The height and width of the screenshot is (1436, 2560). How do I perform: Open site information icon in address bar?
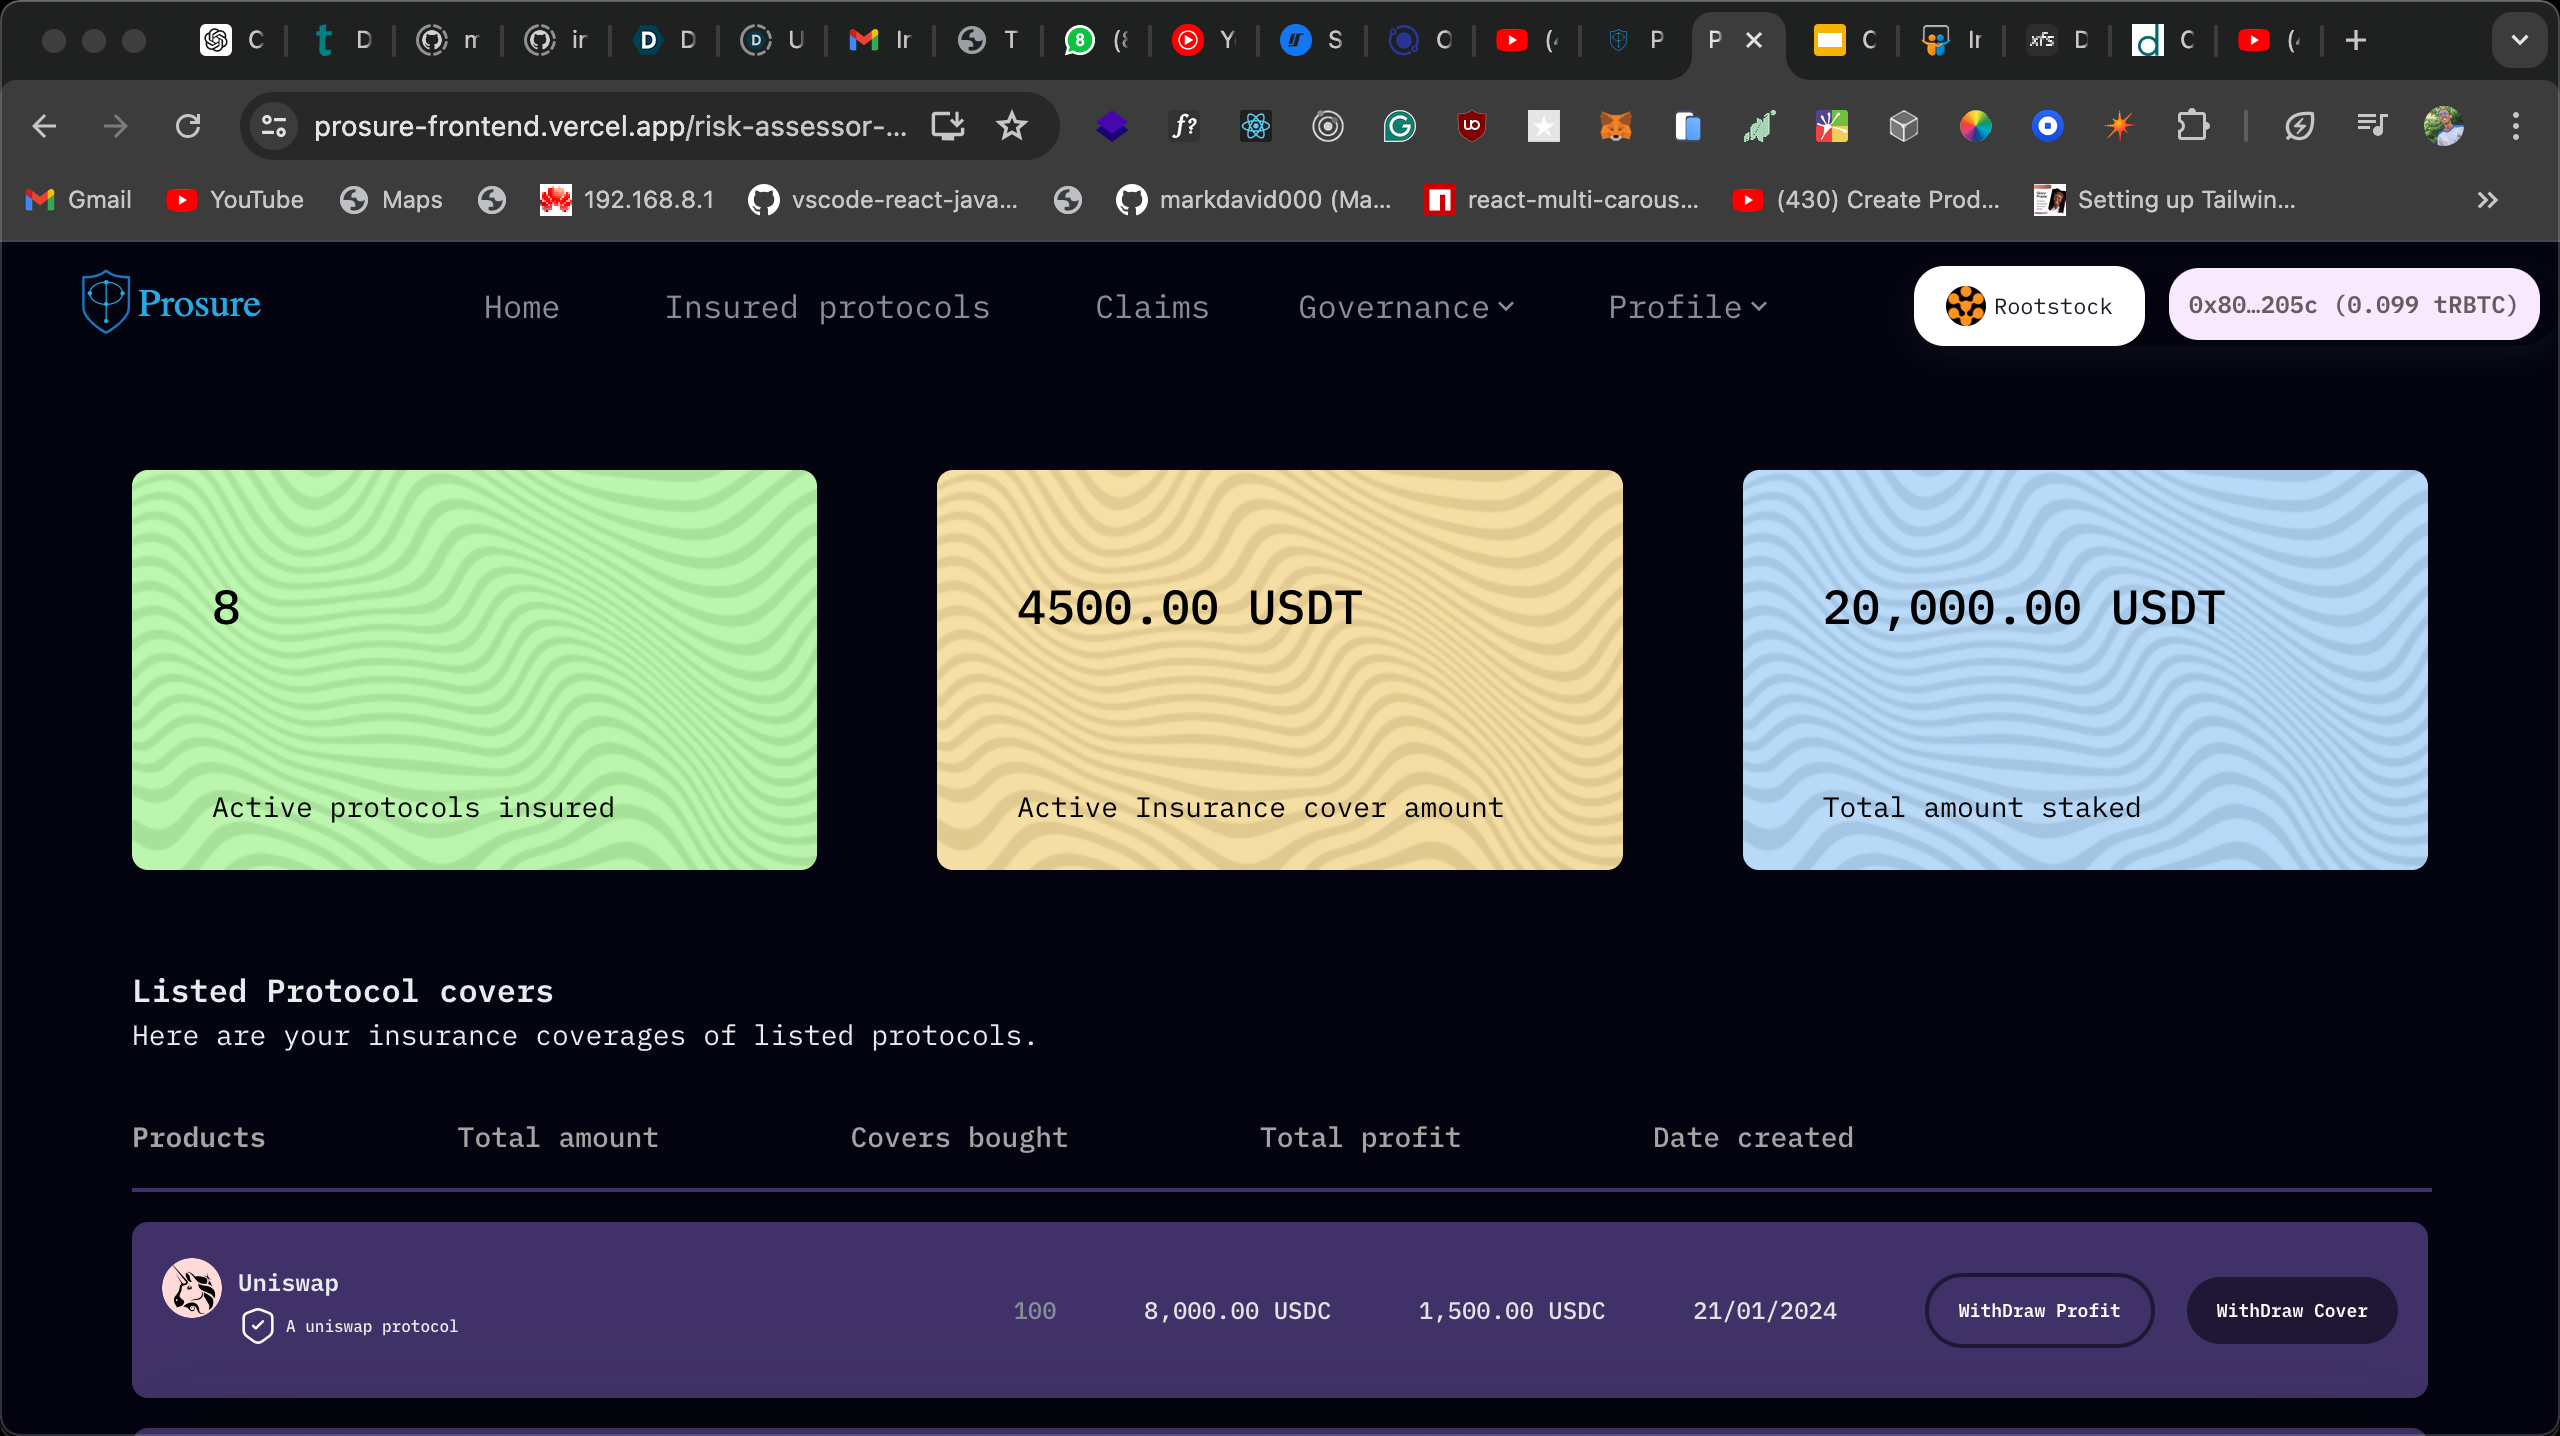(273, 126)
